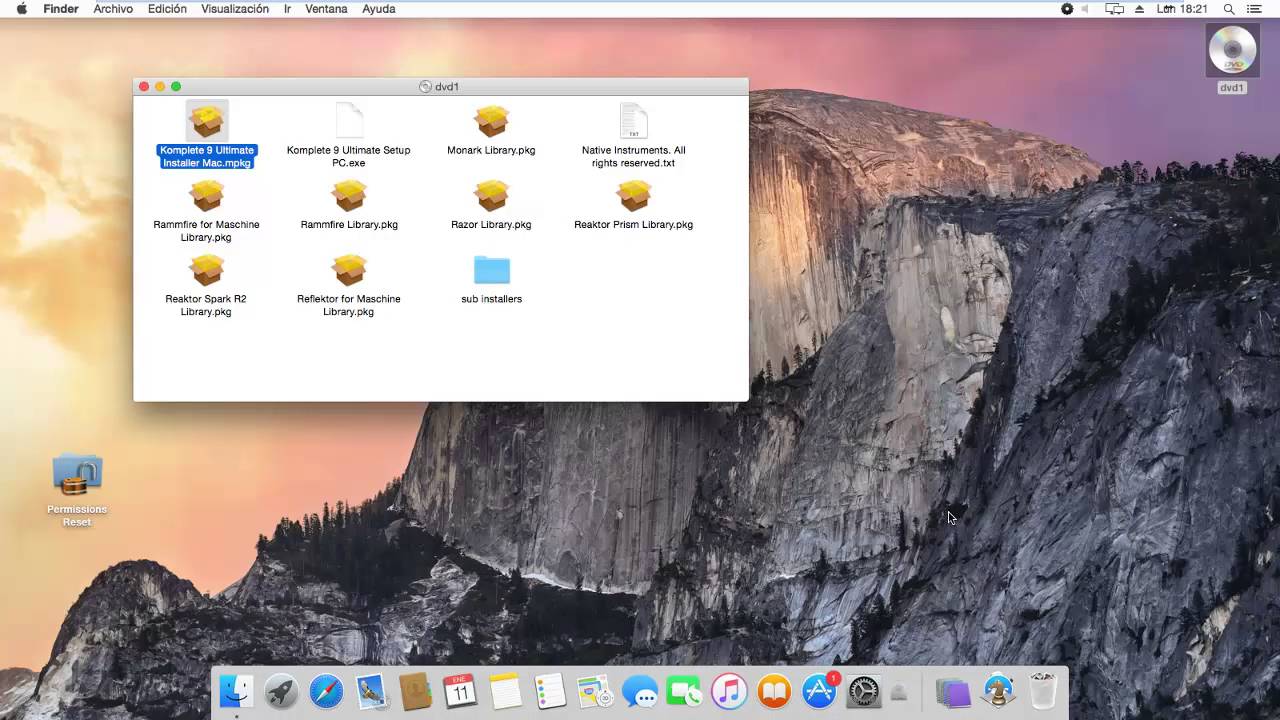Open Maps from the Dock

click(x=595, y=690)
